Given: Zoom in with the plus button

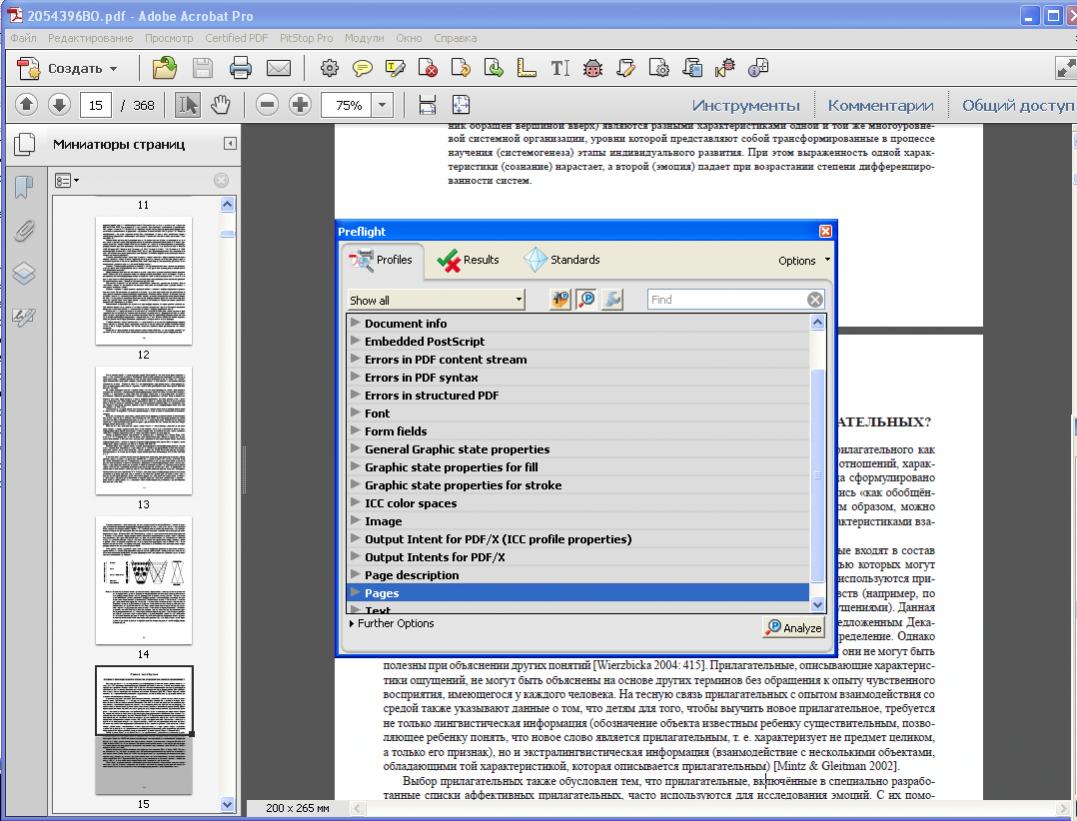Looking at the screenshot, I should pyautogui.click(x=300, y=104).
